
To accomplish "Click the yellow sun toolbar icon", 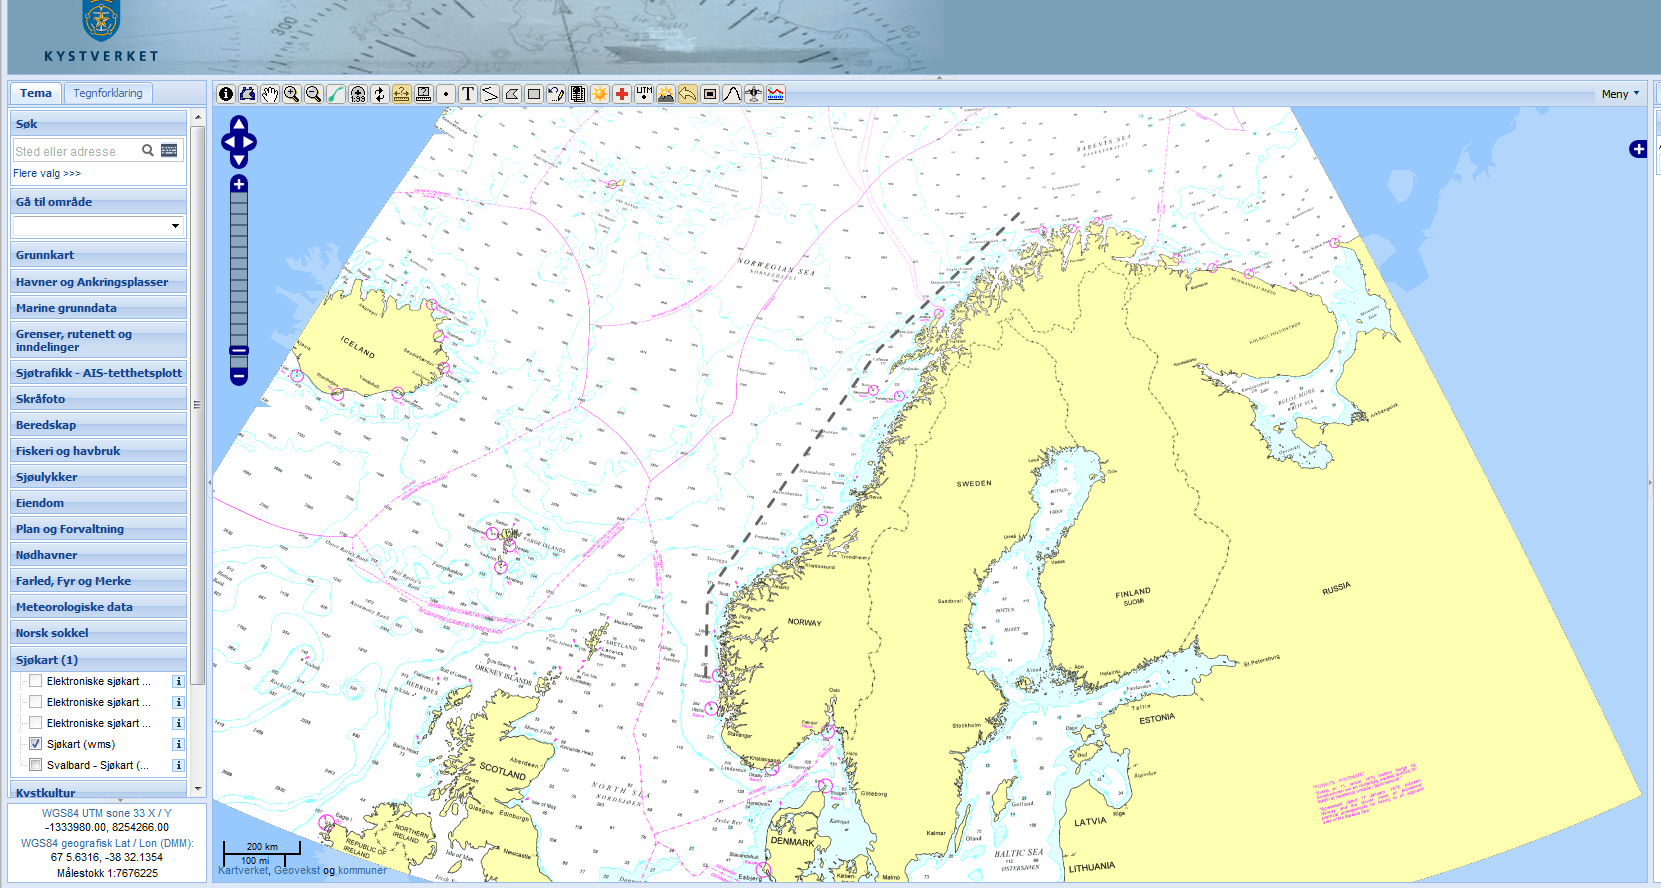I will click(600, 94).
